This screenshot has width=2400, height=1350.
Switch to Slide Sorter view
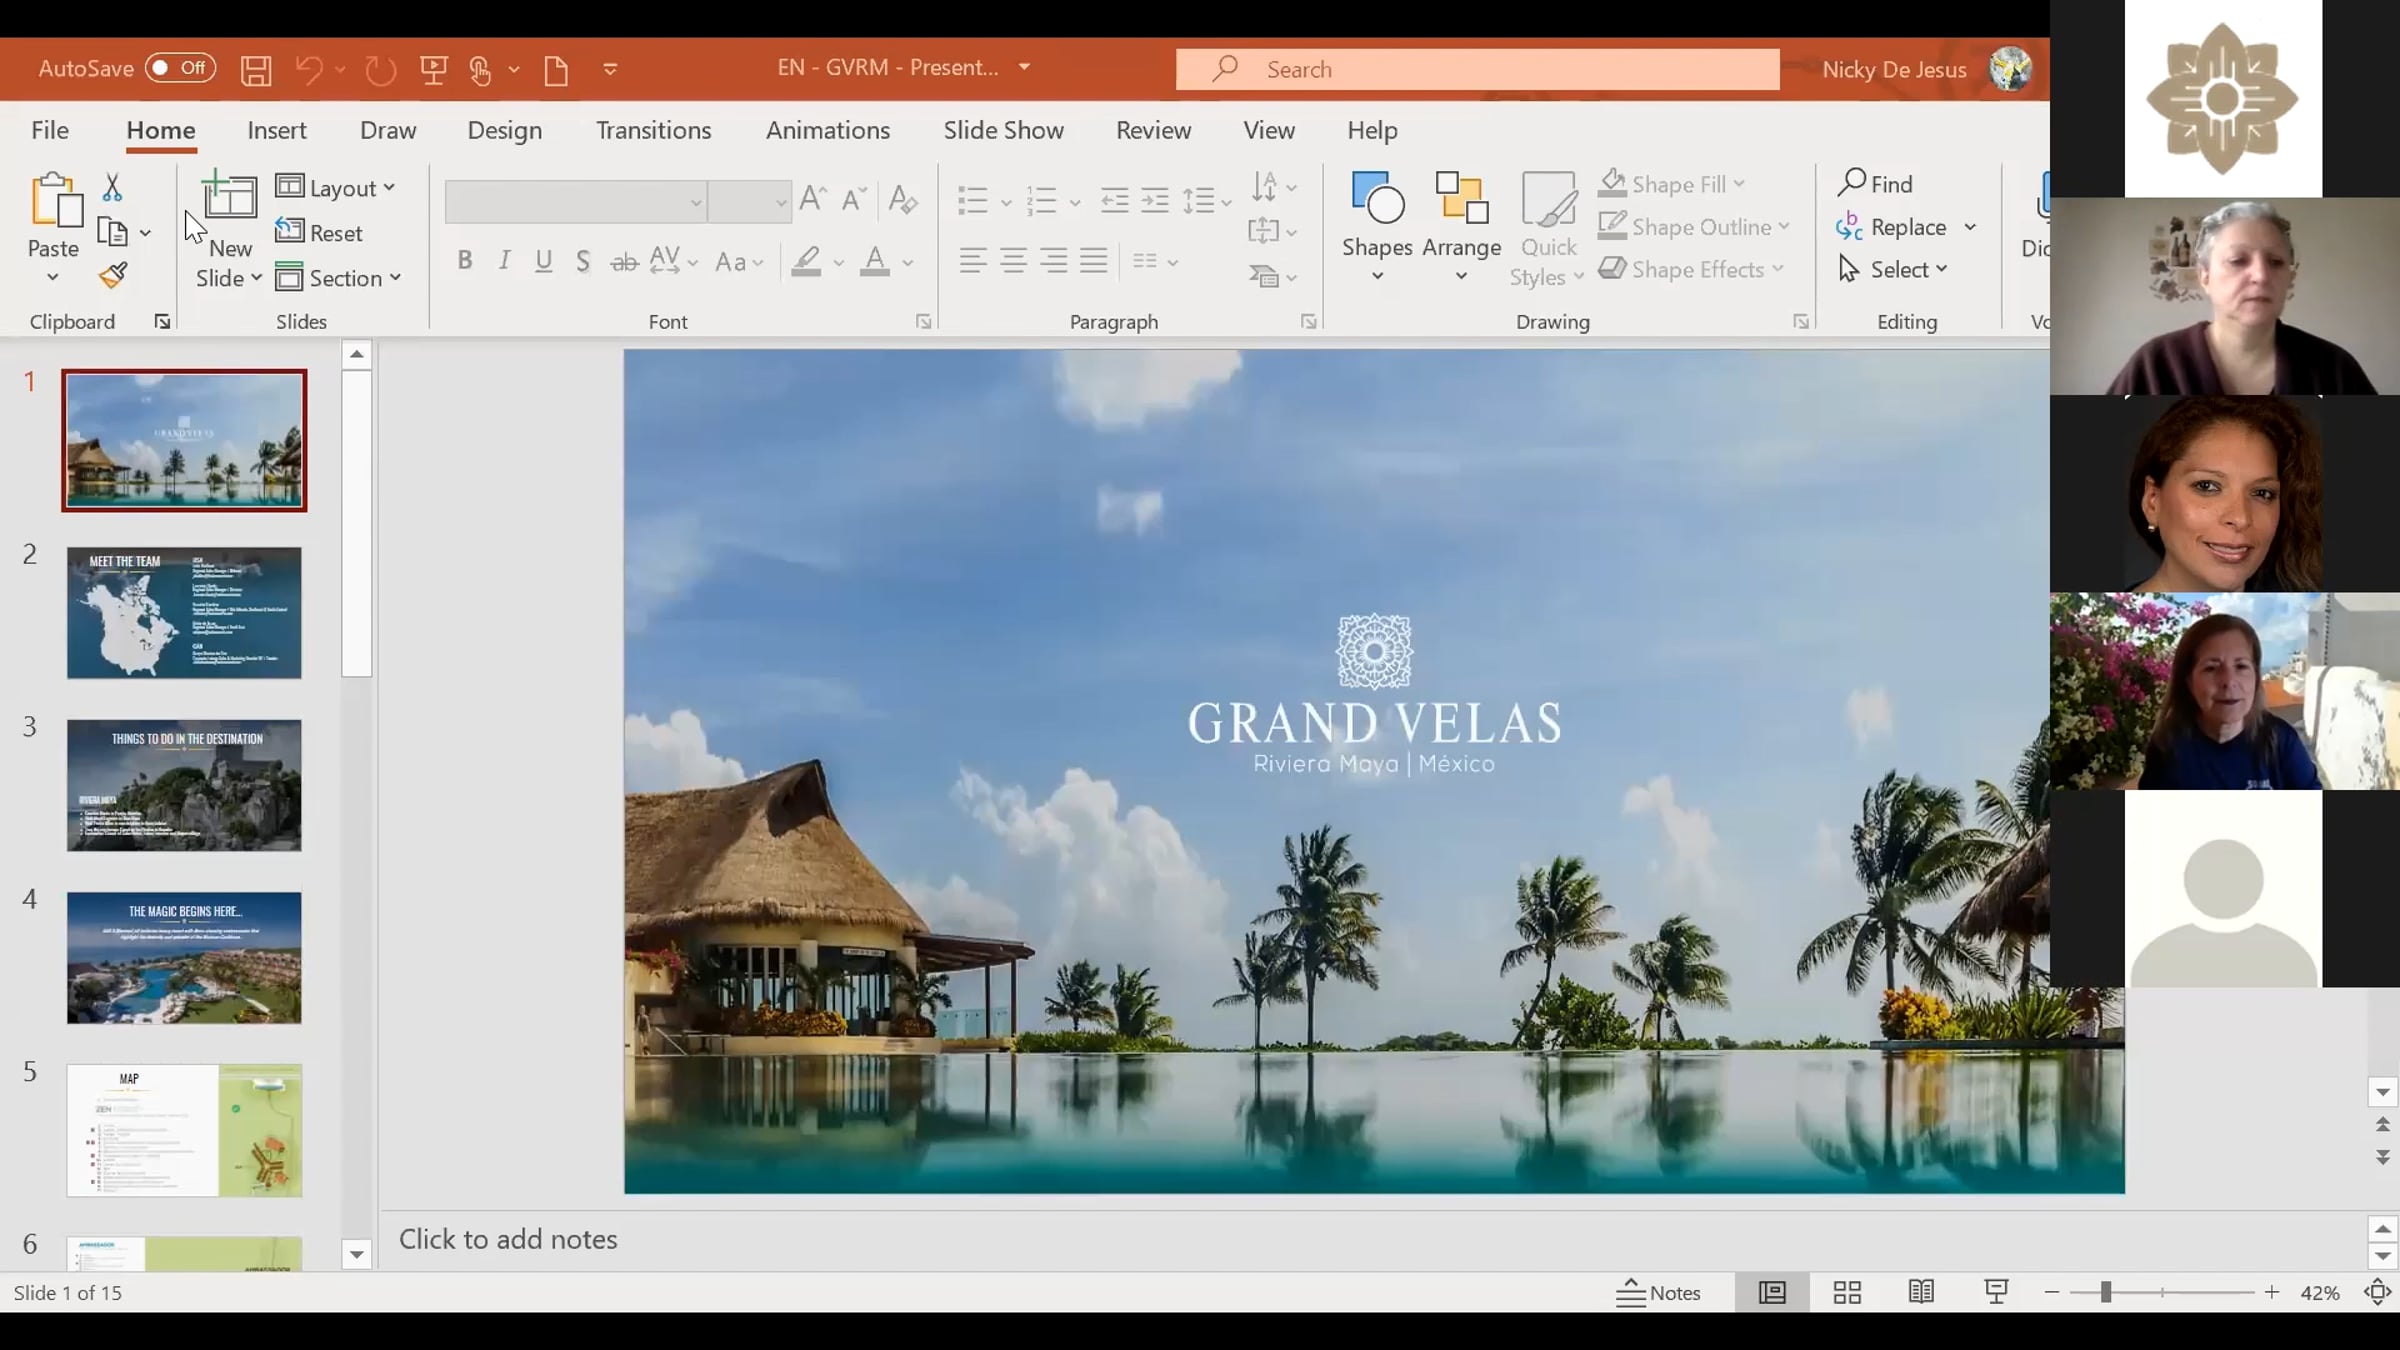pyautogui.click(x=1847, y=1292)
